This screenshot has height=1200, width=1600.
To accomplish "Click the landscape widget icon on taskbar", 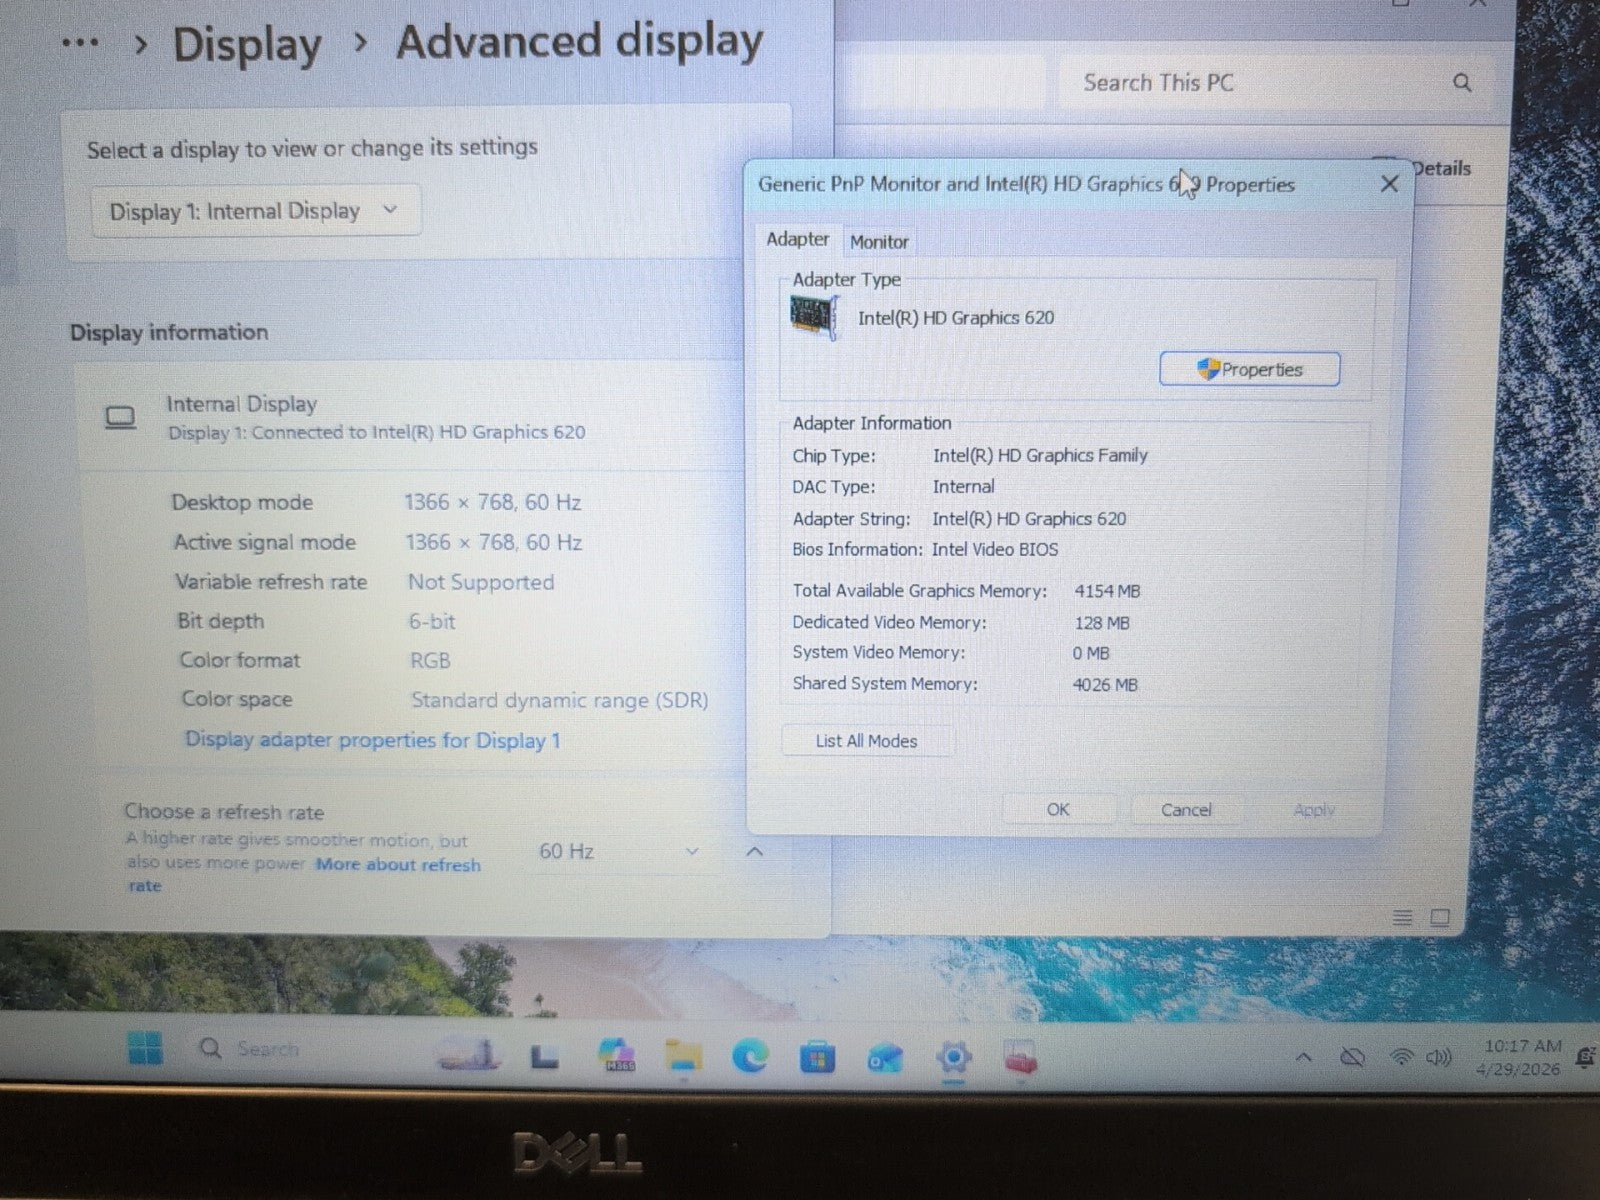I will tap(468, 1055).
